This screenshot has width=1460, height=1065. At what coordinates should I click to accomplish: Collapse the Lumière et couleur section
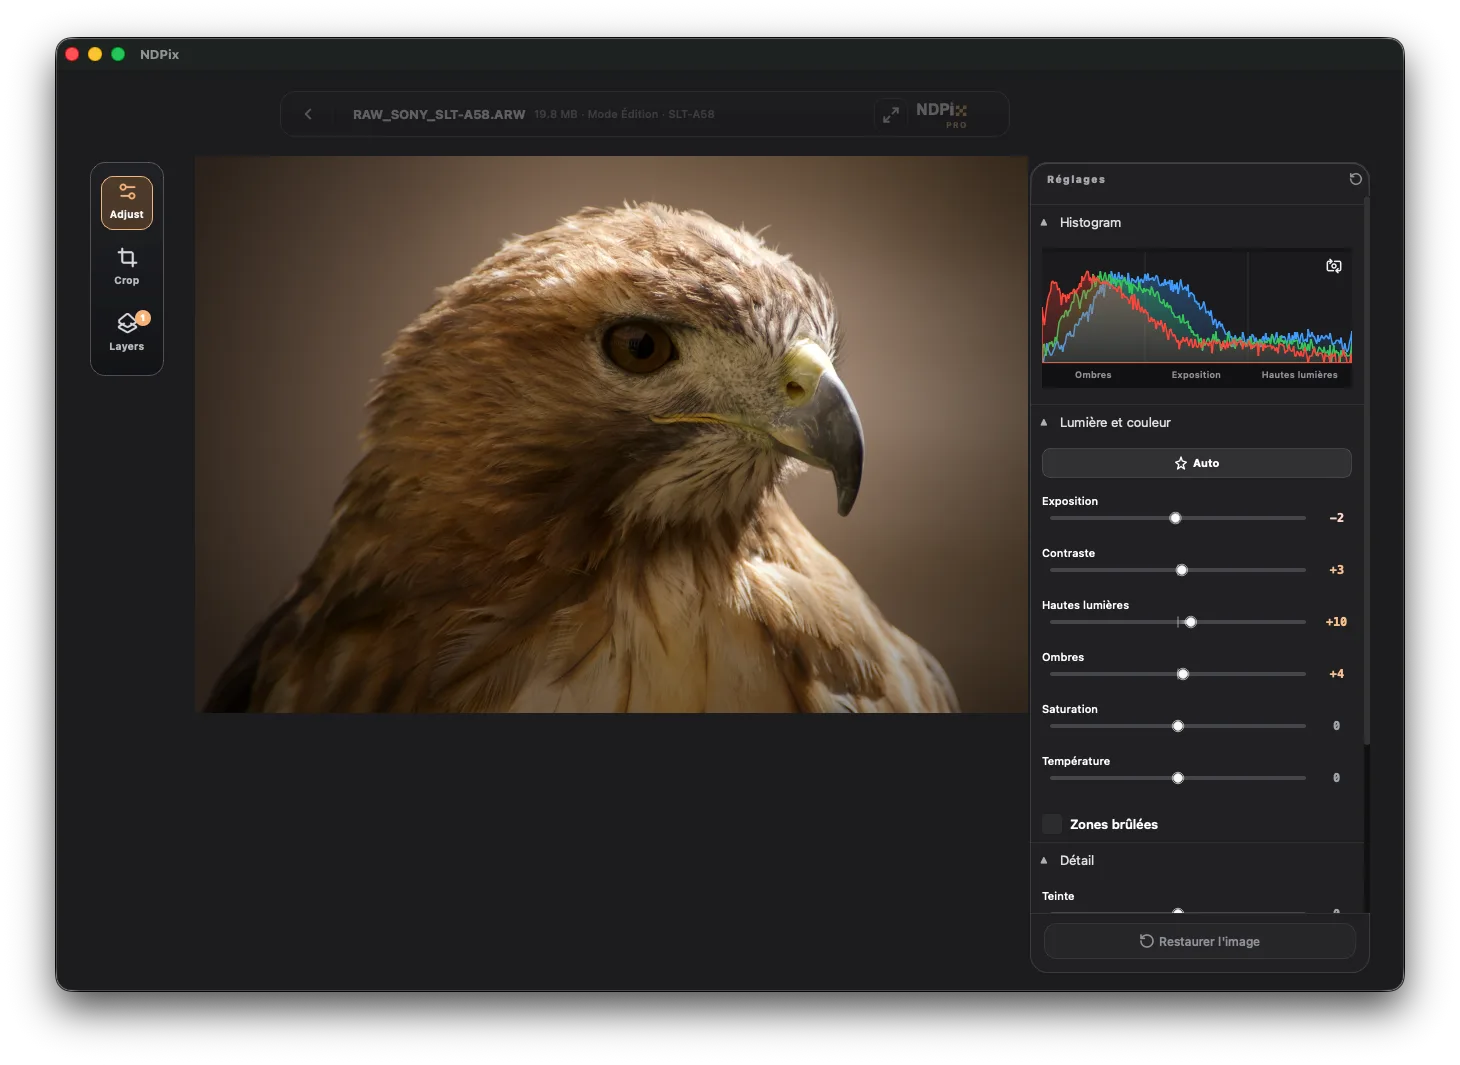tap(1044, 423)
